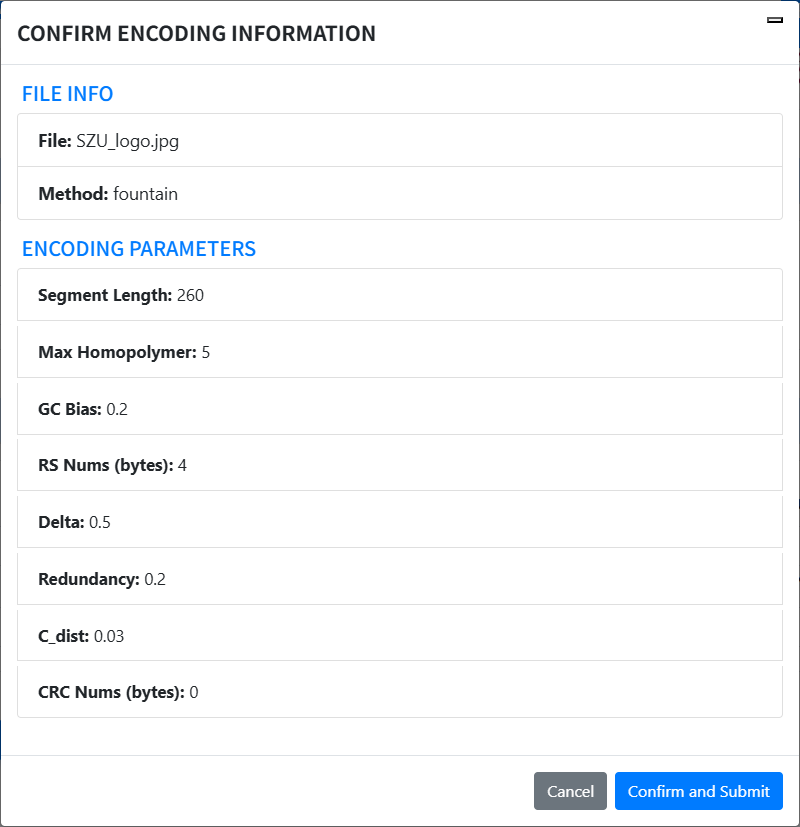The width and height of the screenshot is (800, 827).
Task: Click the FILE INFO section heading
Action: [x=68, y=94]
